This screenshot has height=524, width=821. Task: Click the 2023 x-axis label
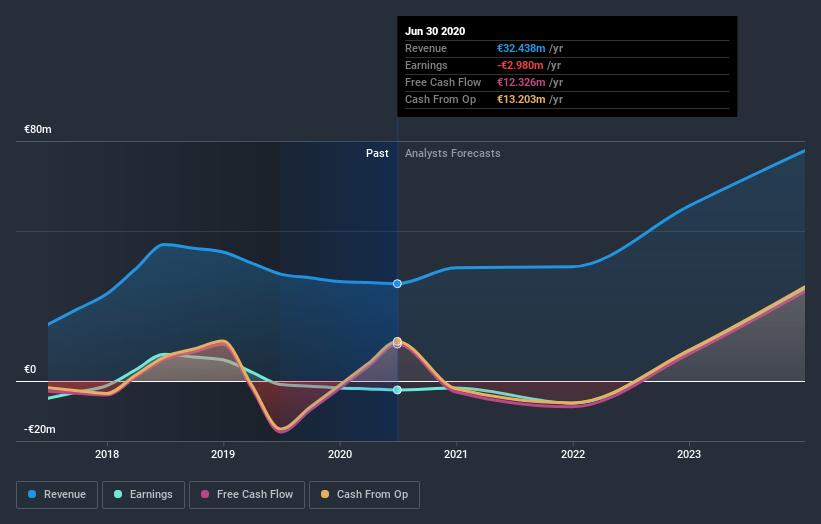coord(689,454)
